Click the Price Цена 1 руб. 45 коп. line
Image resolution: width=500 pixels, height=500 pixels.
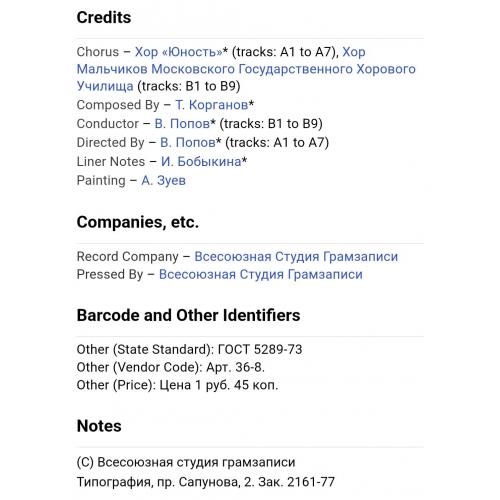[x=177, y=385]
